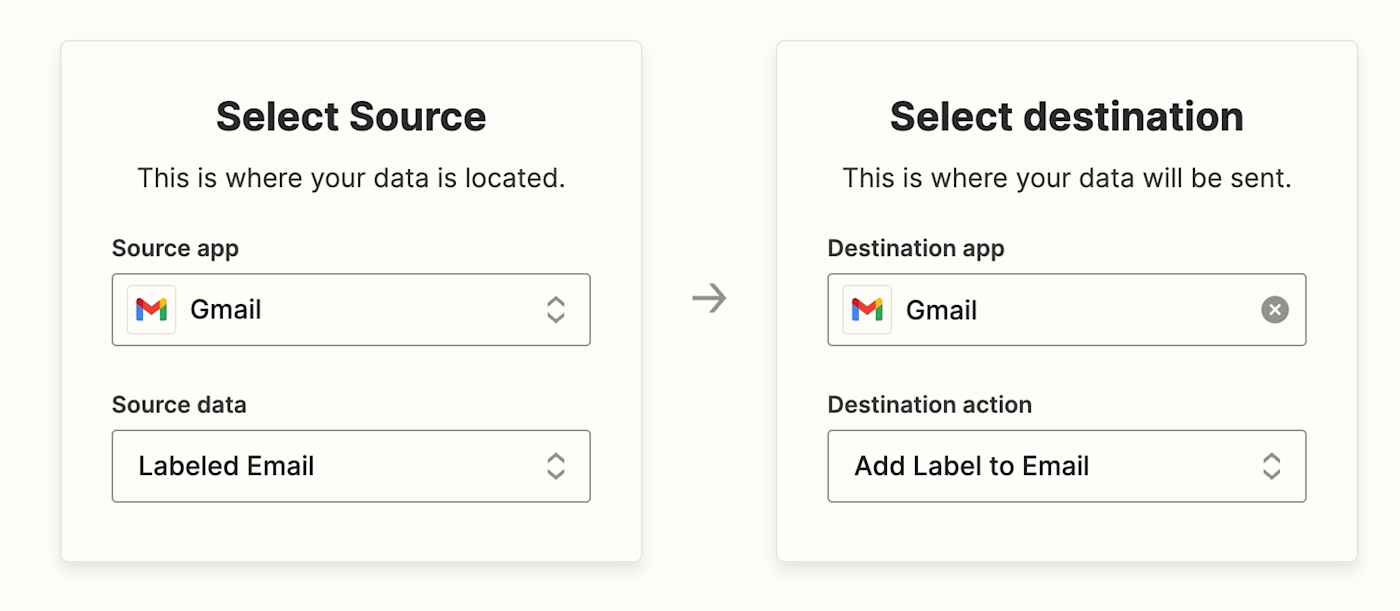Click the arrow icon between the two cards

tap(710, 296)
